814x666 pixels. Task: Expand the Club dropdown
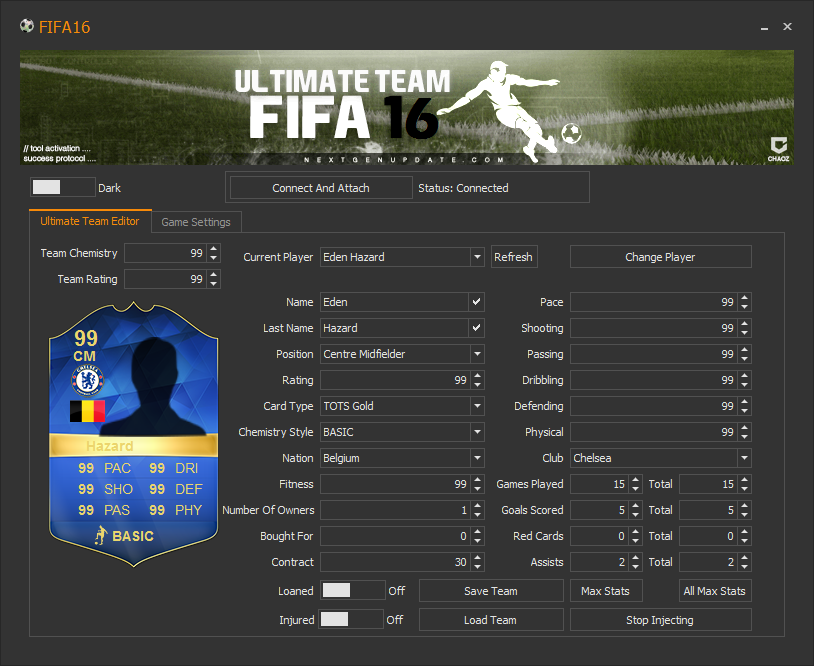[744, 458]
